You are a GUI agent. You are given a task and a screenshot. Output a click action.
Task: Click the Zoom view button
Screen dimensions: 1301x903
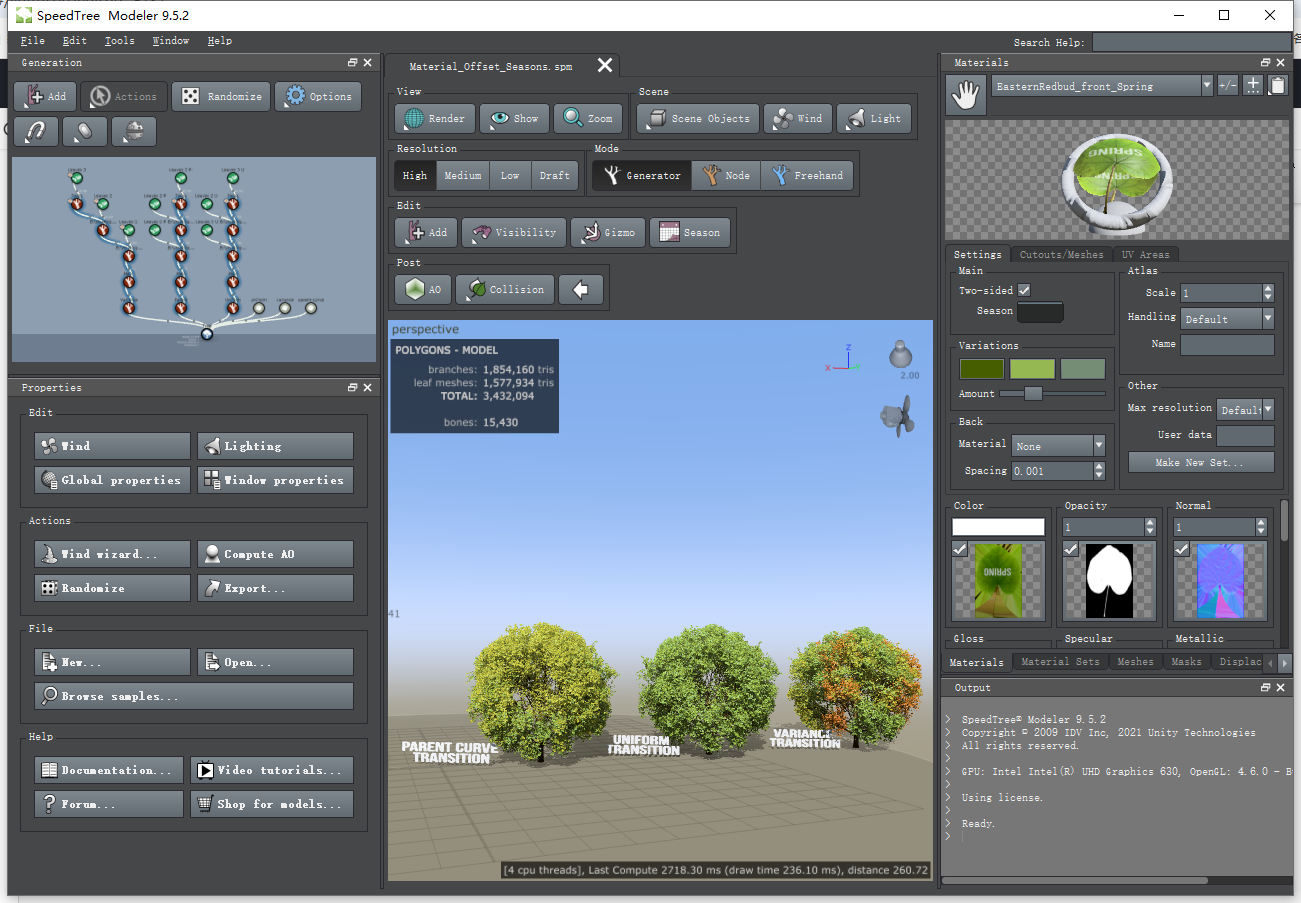(x=588, y=118)
